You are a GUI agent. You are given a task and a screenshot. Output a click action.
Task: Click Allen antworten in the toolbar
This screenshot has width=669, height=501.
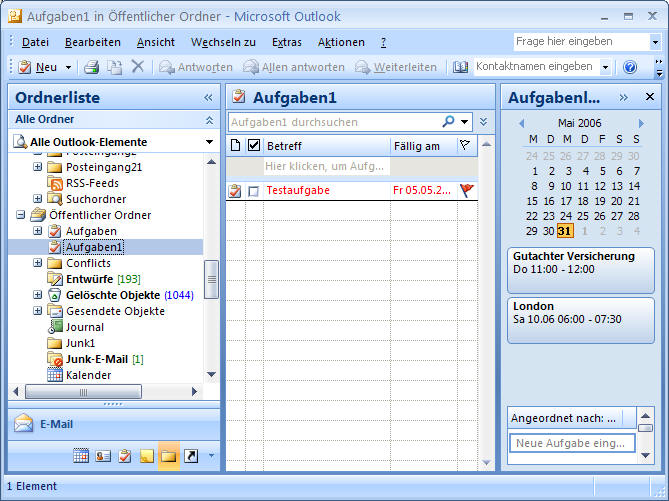294,67
